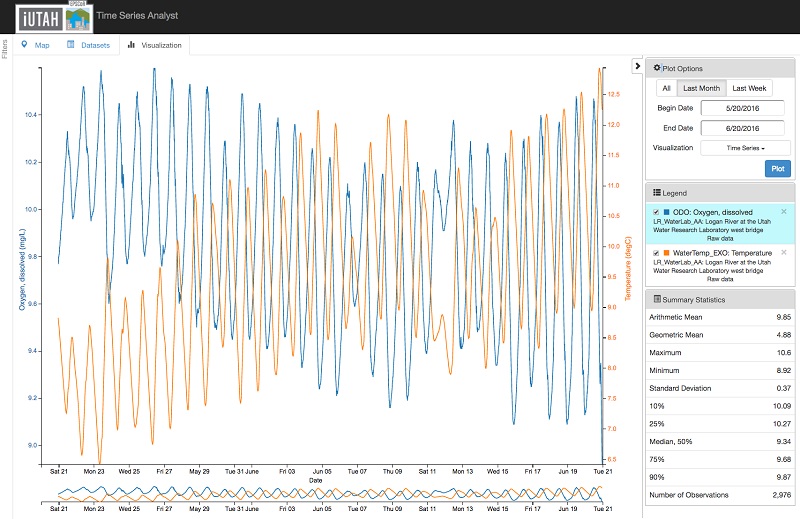Click the iUTAH logo
The image size is (800, 519).
pos(54,18)
